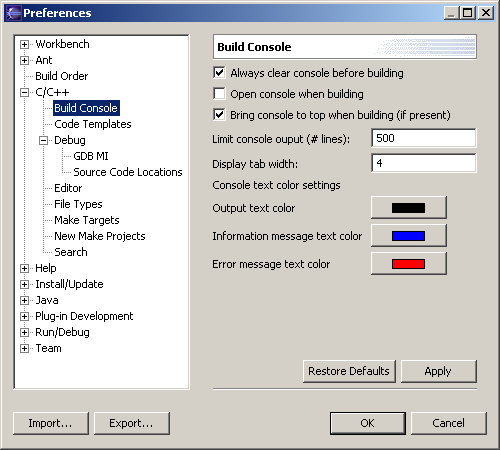This screenshot has width=500, height=450.
Task: Close the Preferences dialog window
Action: [x=486, y=13]
